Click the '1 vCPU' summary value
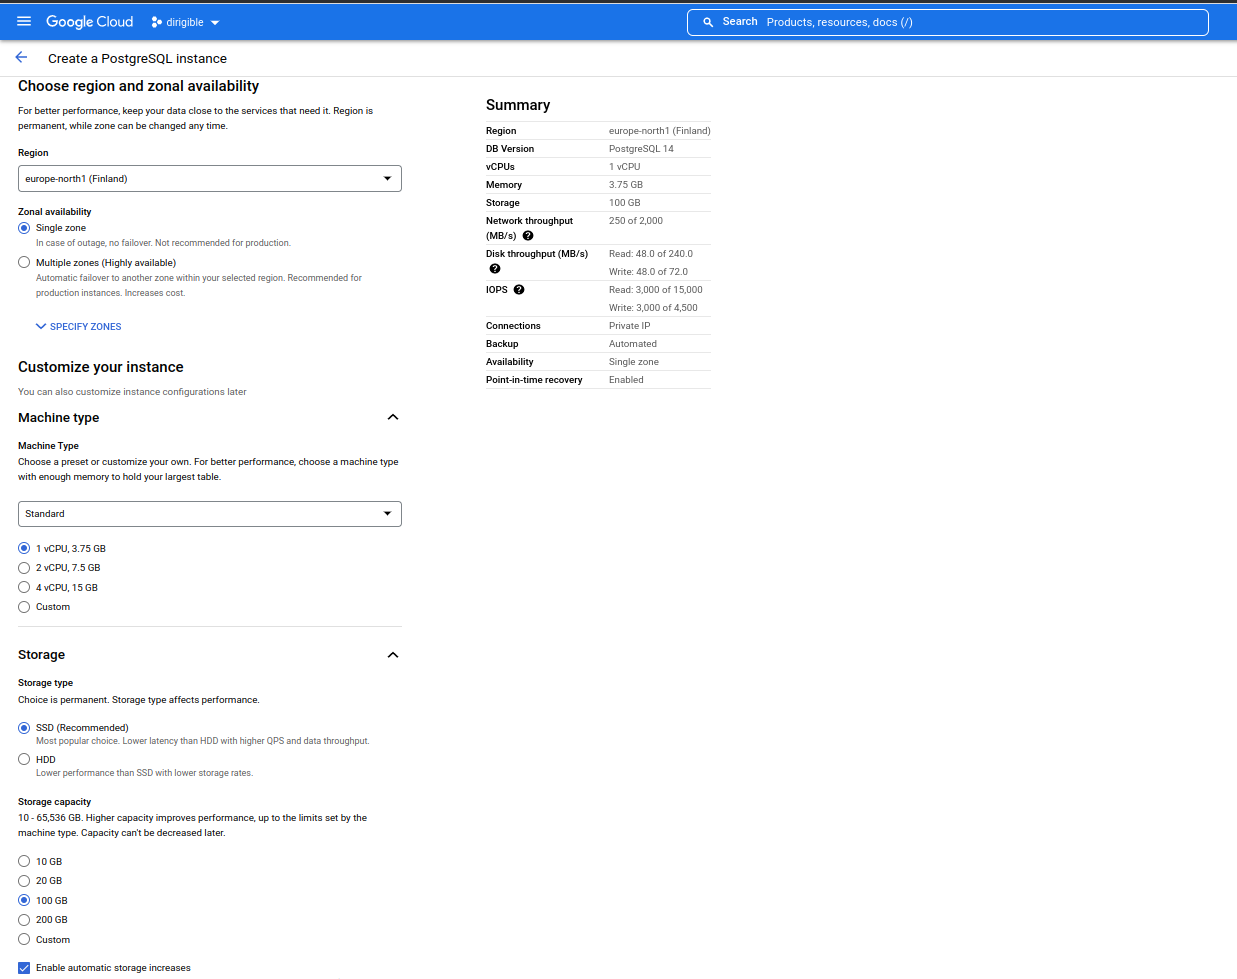 [x=625, y=167]
